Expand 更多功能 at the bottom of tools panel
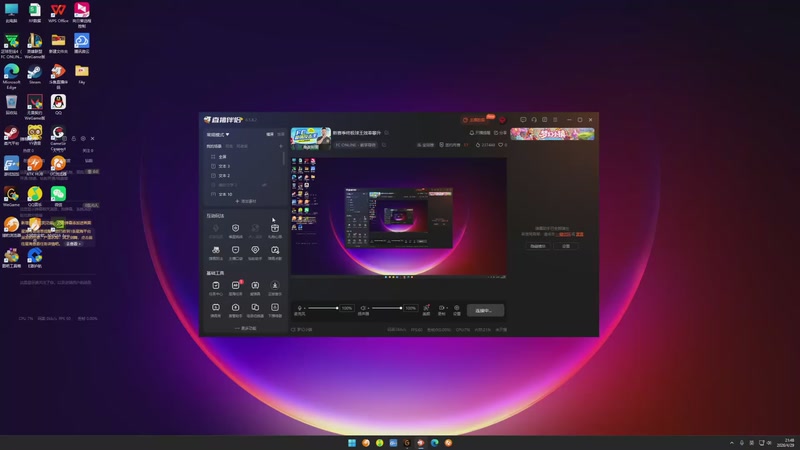The image size is (800, 450). point(245,329)
